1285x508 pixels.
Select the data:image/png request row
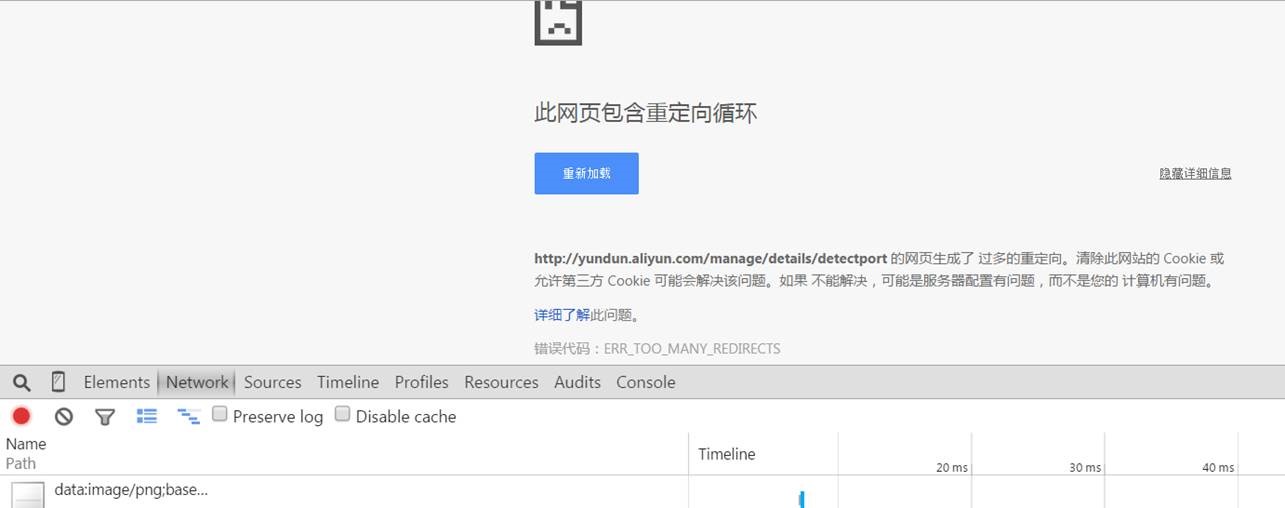tap(131, 491)
